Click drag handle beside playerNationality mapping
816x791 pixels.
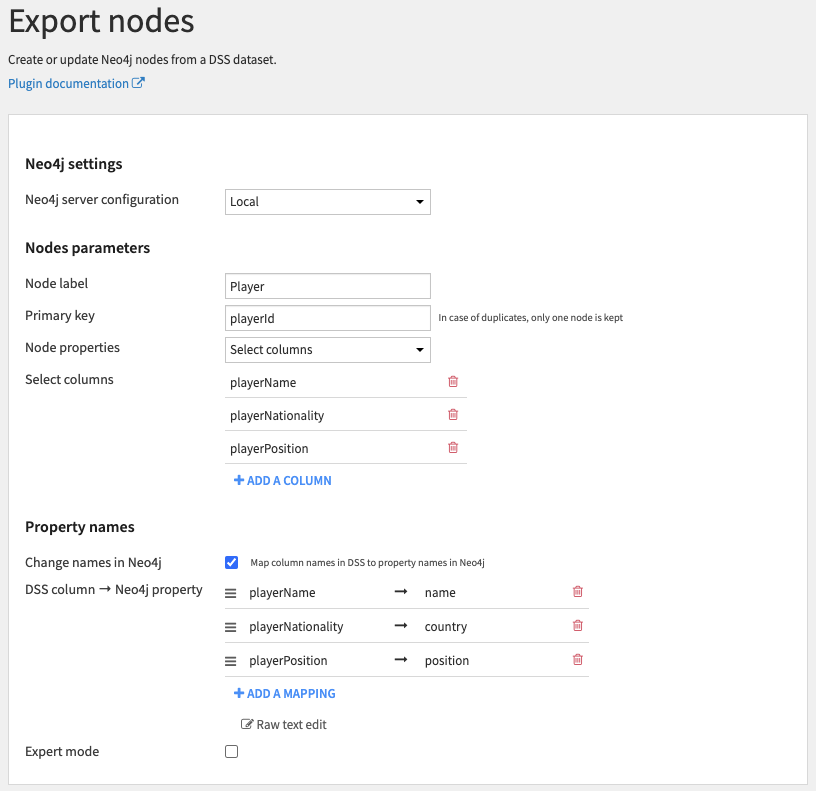(231, 627)
